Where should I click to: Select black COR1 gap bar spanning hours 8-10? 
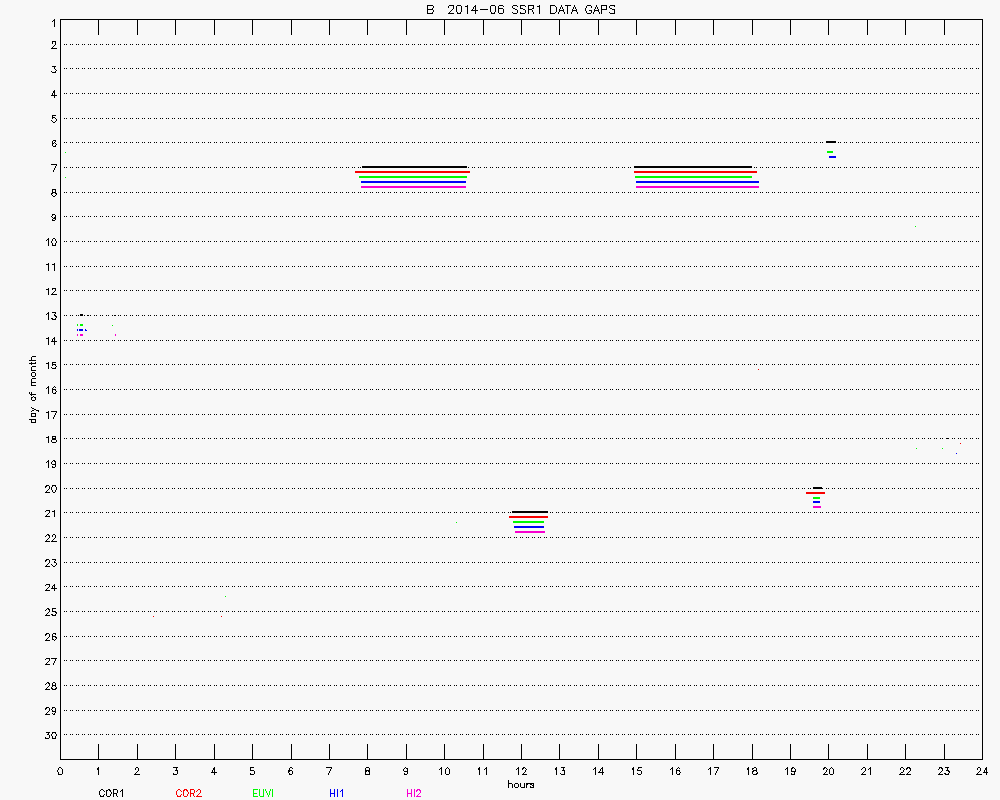point(414,167)
